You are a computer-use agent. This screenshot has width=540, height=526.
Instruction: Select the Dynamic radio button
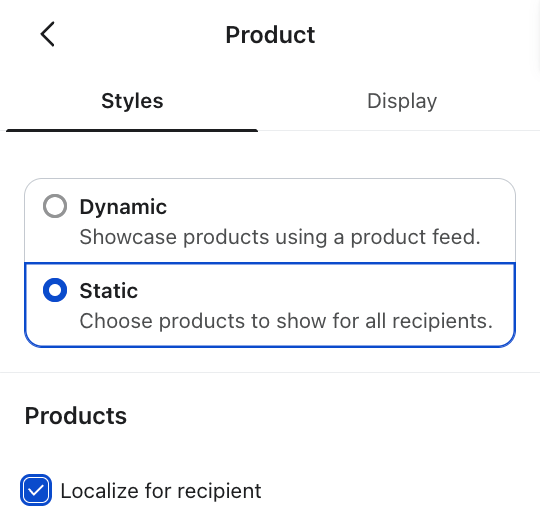(x=55, y=206)
